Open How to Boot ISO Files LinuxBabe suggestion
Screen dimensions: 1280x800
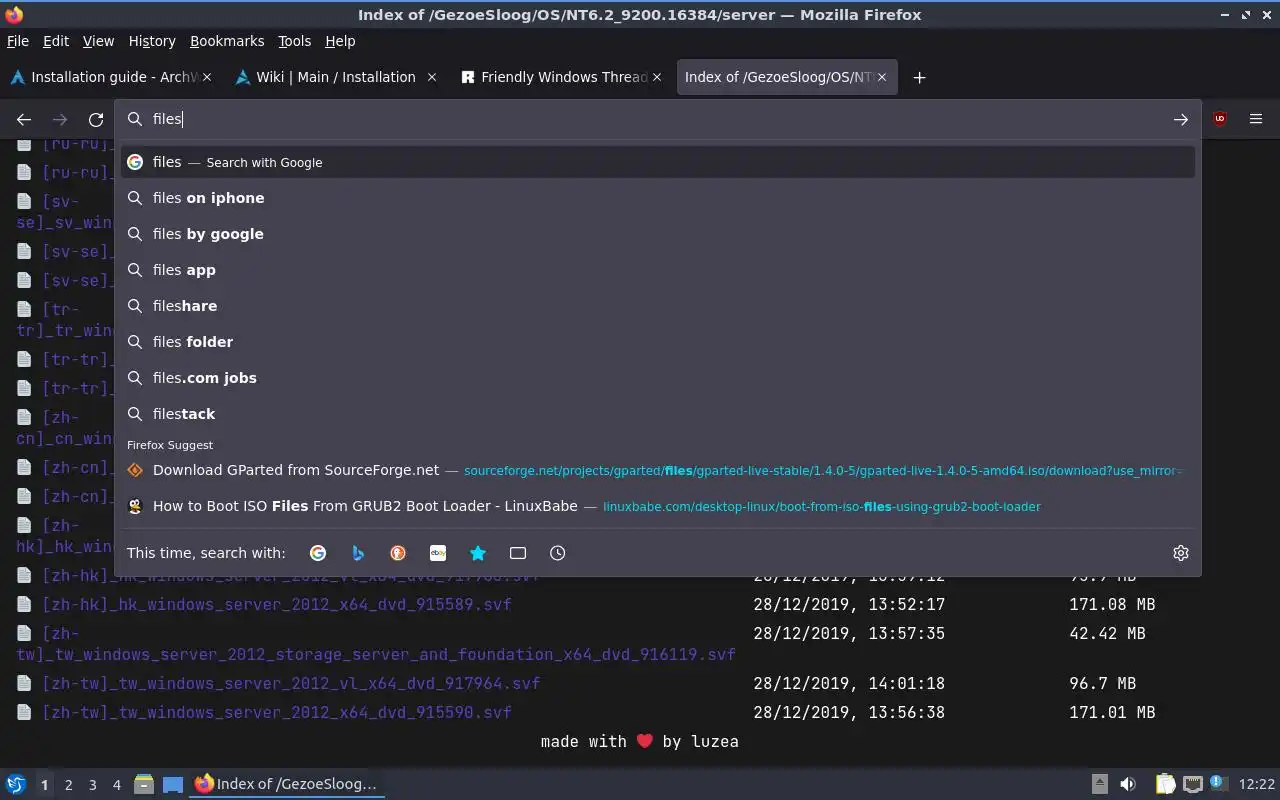click(x=658, y=506)
